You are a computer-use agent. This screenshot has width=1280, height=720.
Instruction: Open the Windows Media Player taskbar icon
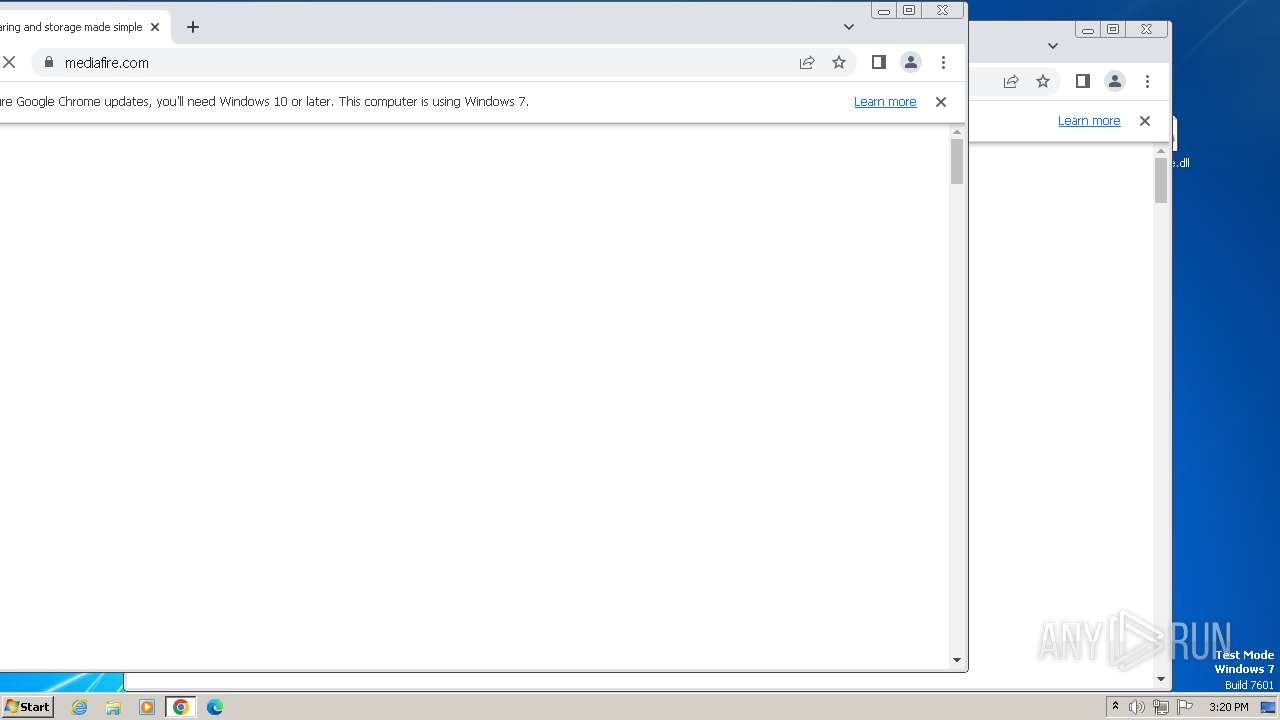pos(147,707)
